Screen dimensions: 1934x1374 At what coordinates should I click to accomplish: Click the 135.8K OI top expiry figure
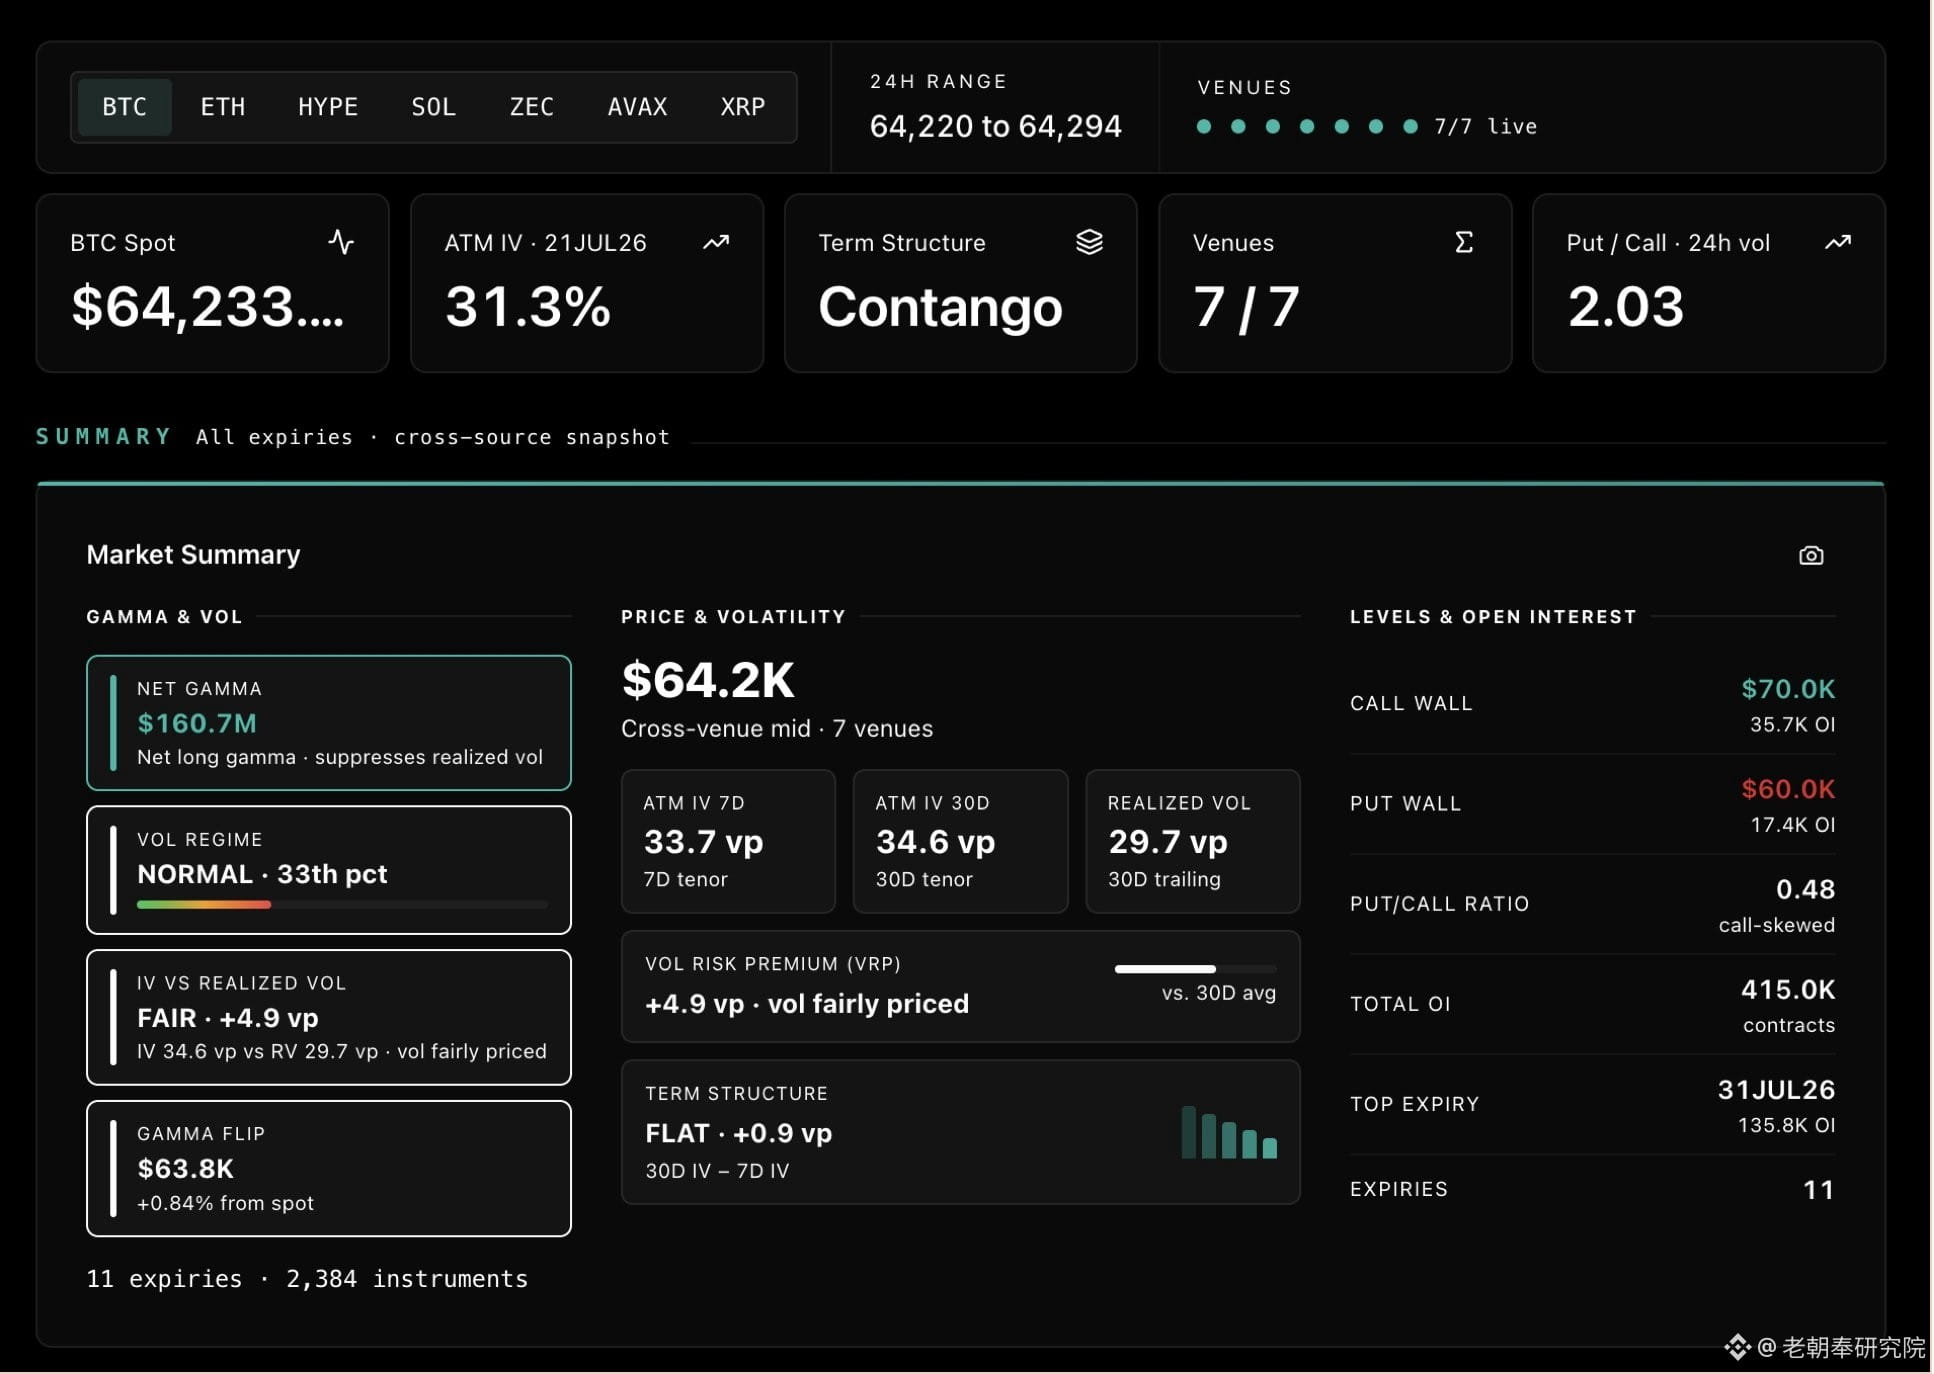click(x=1786, y=1124)
